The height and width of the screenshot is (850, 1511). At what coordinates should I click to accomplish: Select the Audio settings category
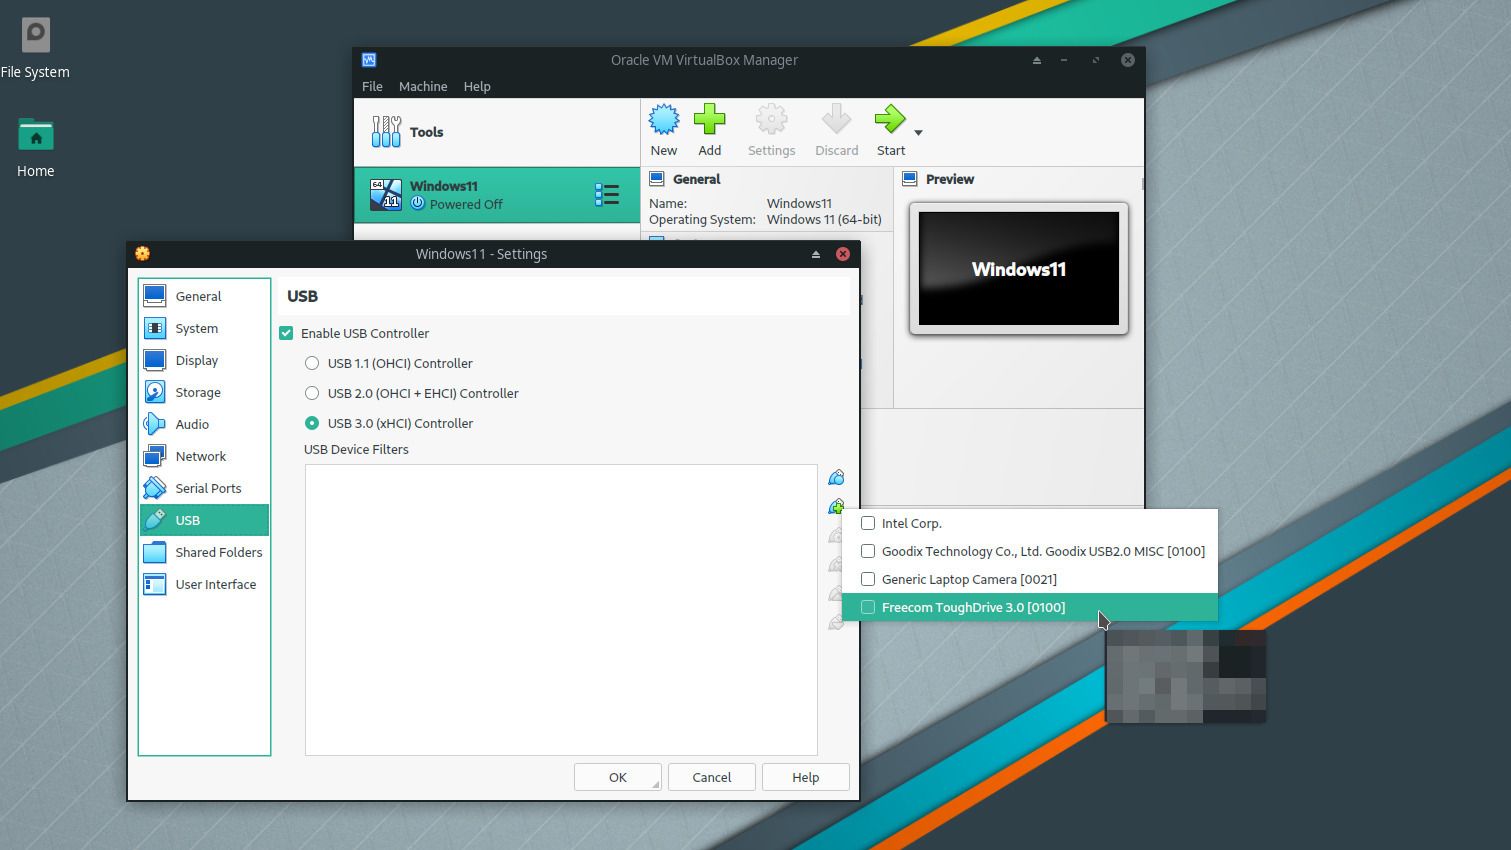204,424
